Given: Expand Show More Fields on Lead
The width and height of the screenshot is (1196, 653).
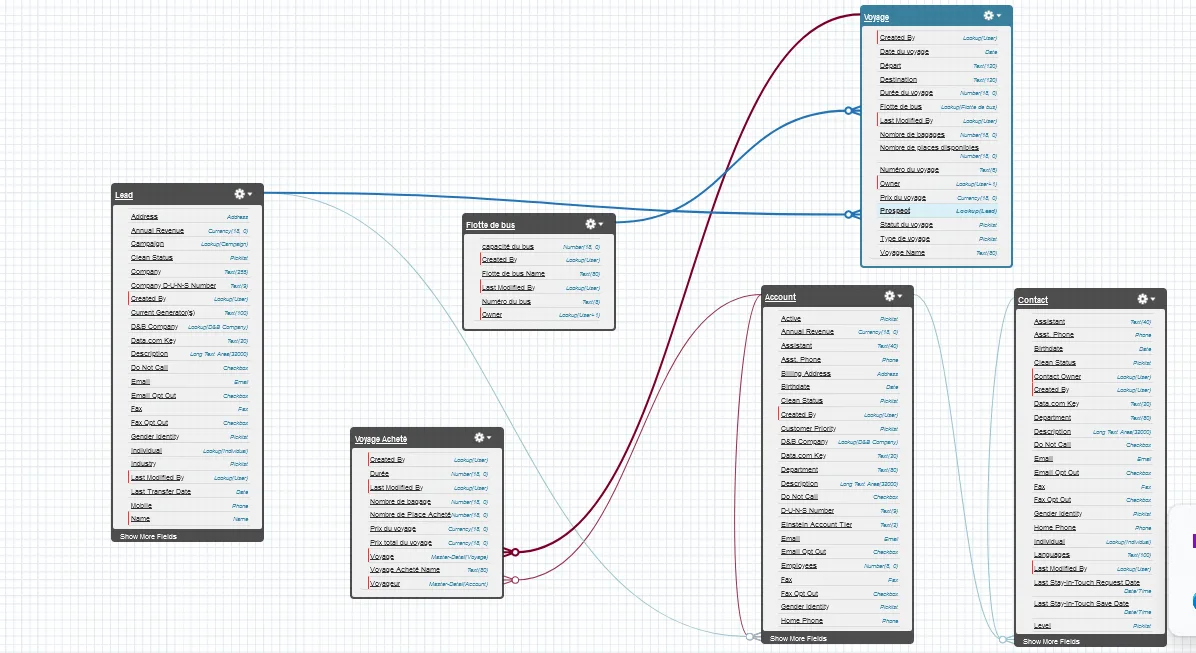Looking at the screenshot, I should 148,536.
